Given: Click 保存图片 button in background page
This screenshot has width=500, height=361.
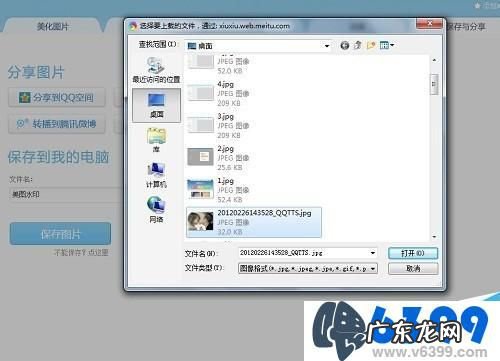Looking at the screenshot, I should tap(60, 234).
